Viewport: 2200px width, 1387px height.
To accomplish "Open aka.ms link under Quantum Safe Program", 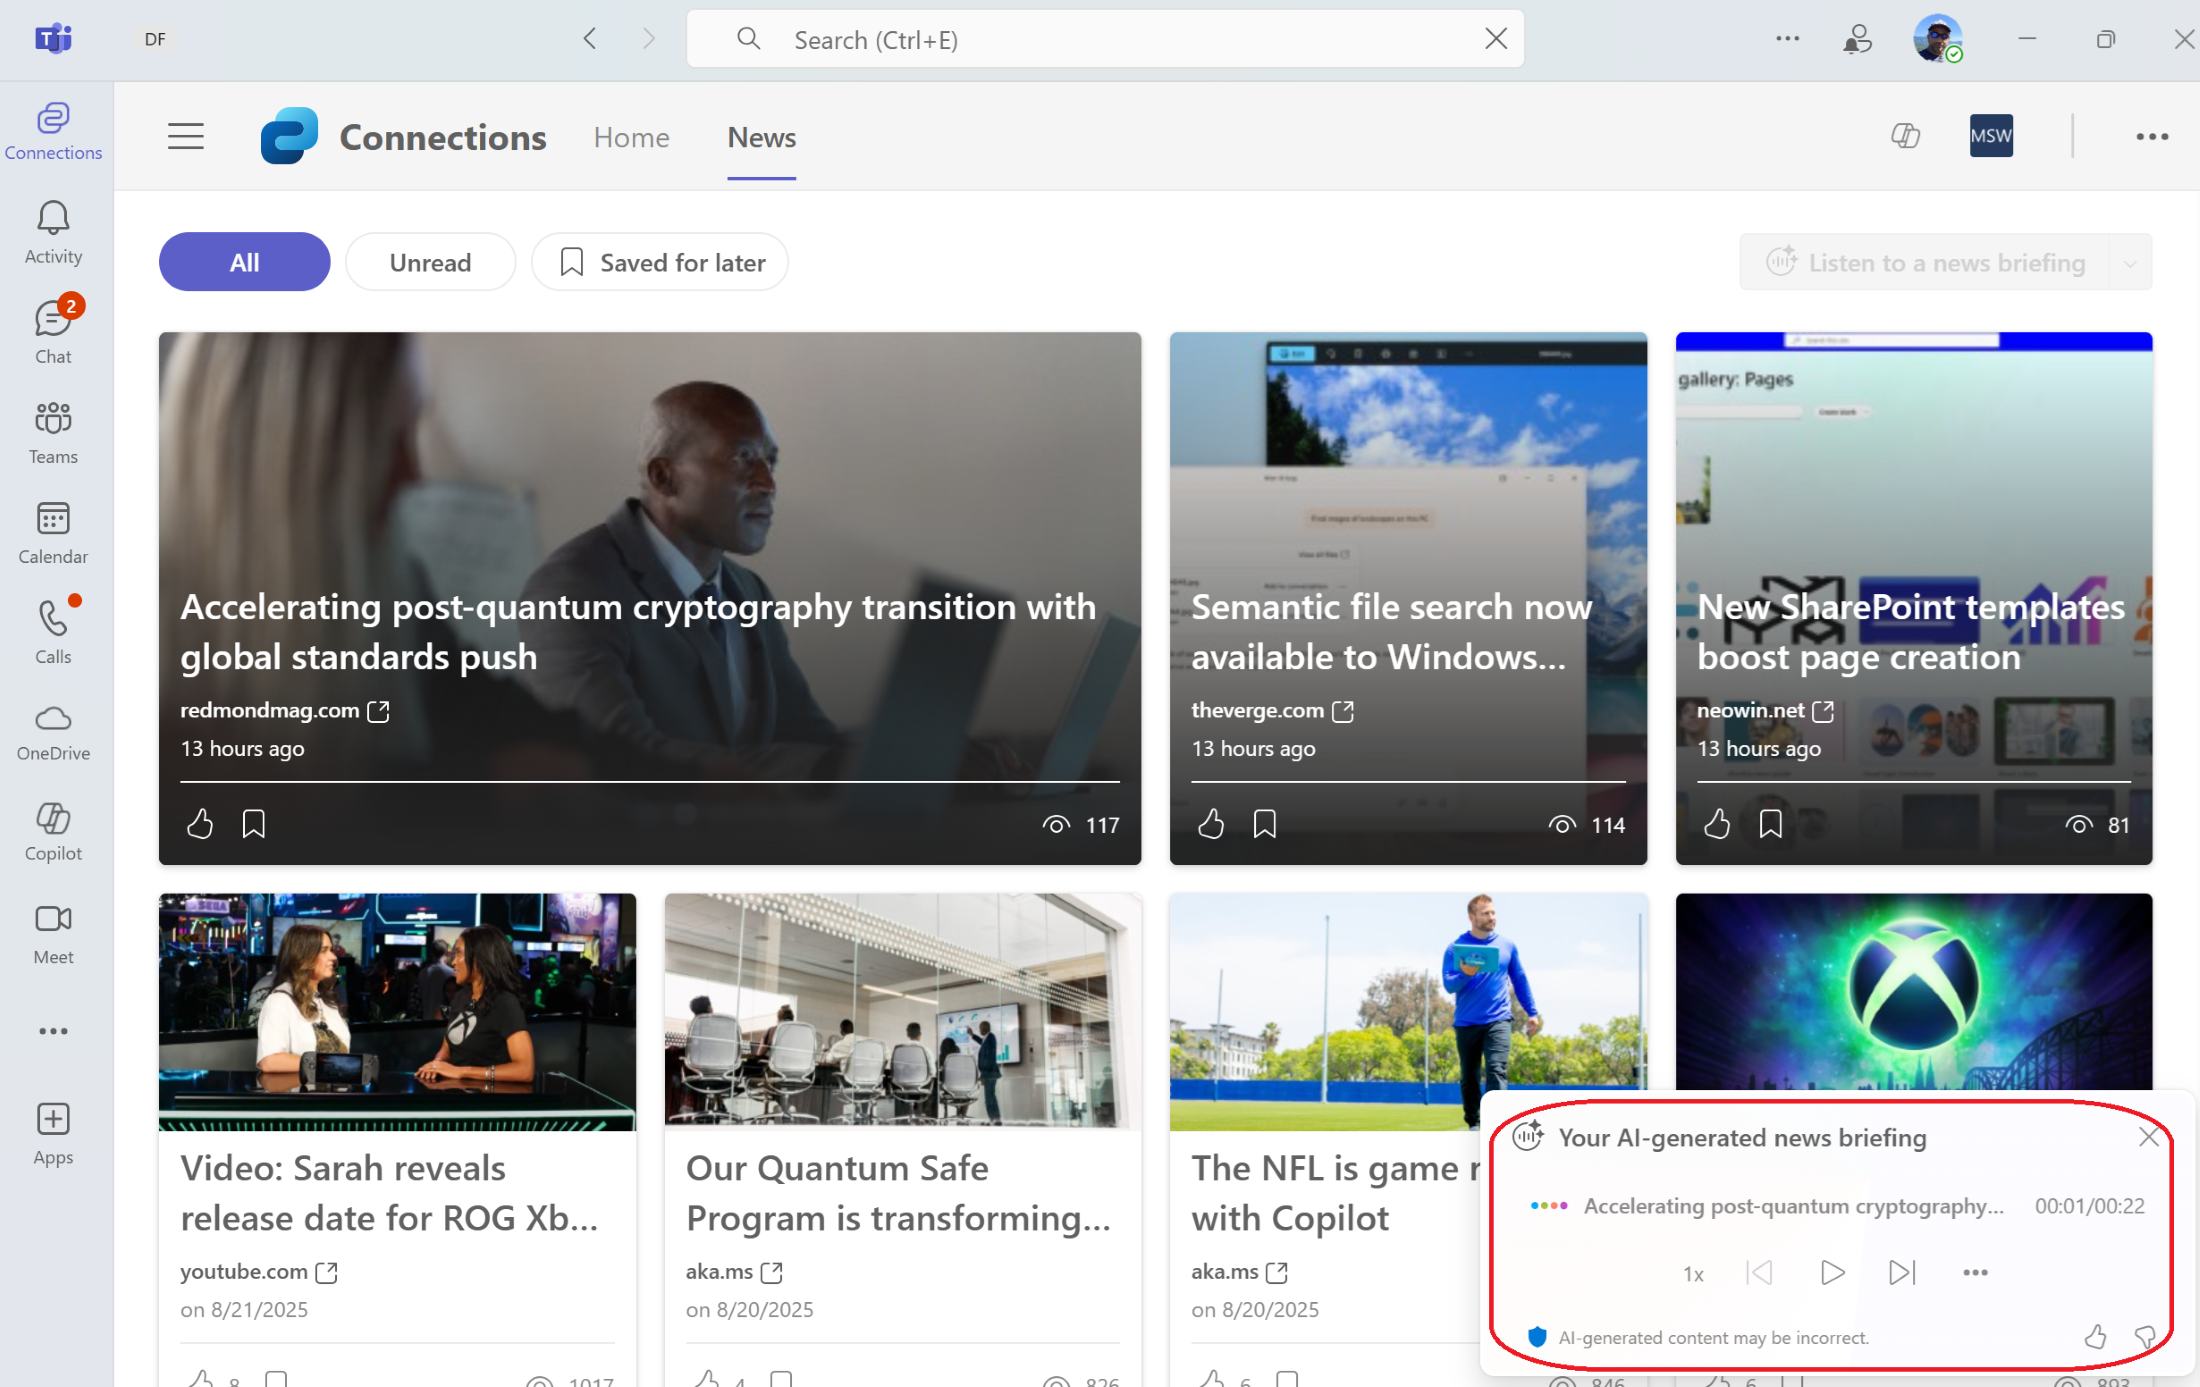I will coord(733,1271).
